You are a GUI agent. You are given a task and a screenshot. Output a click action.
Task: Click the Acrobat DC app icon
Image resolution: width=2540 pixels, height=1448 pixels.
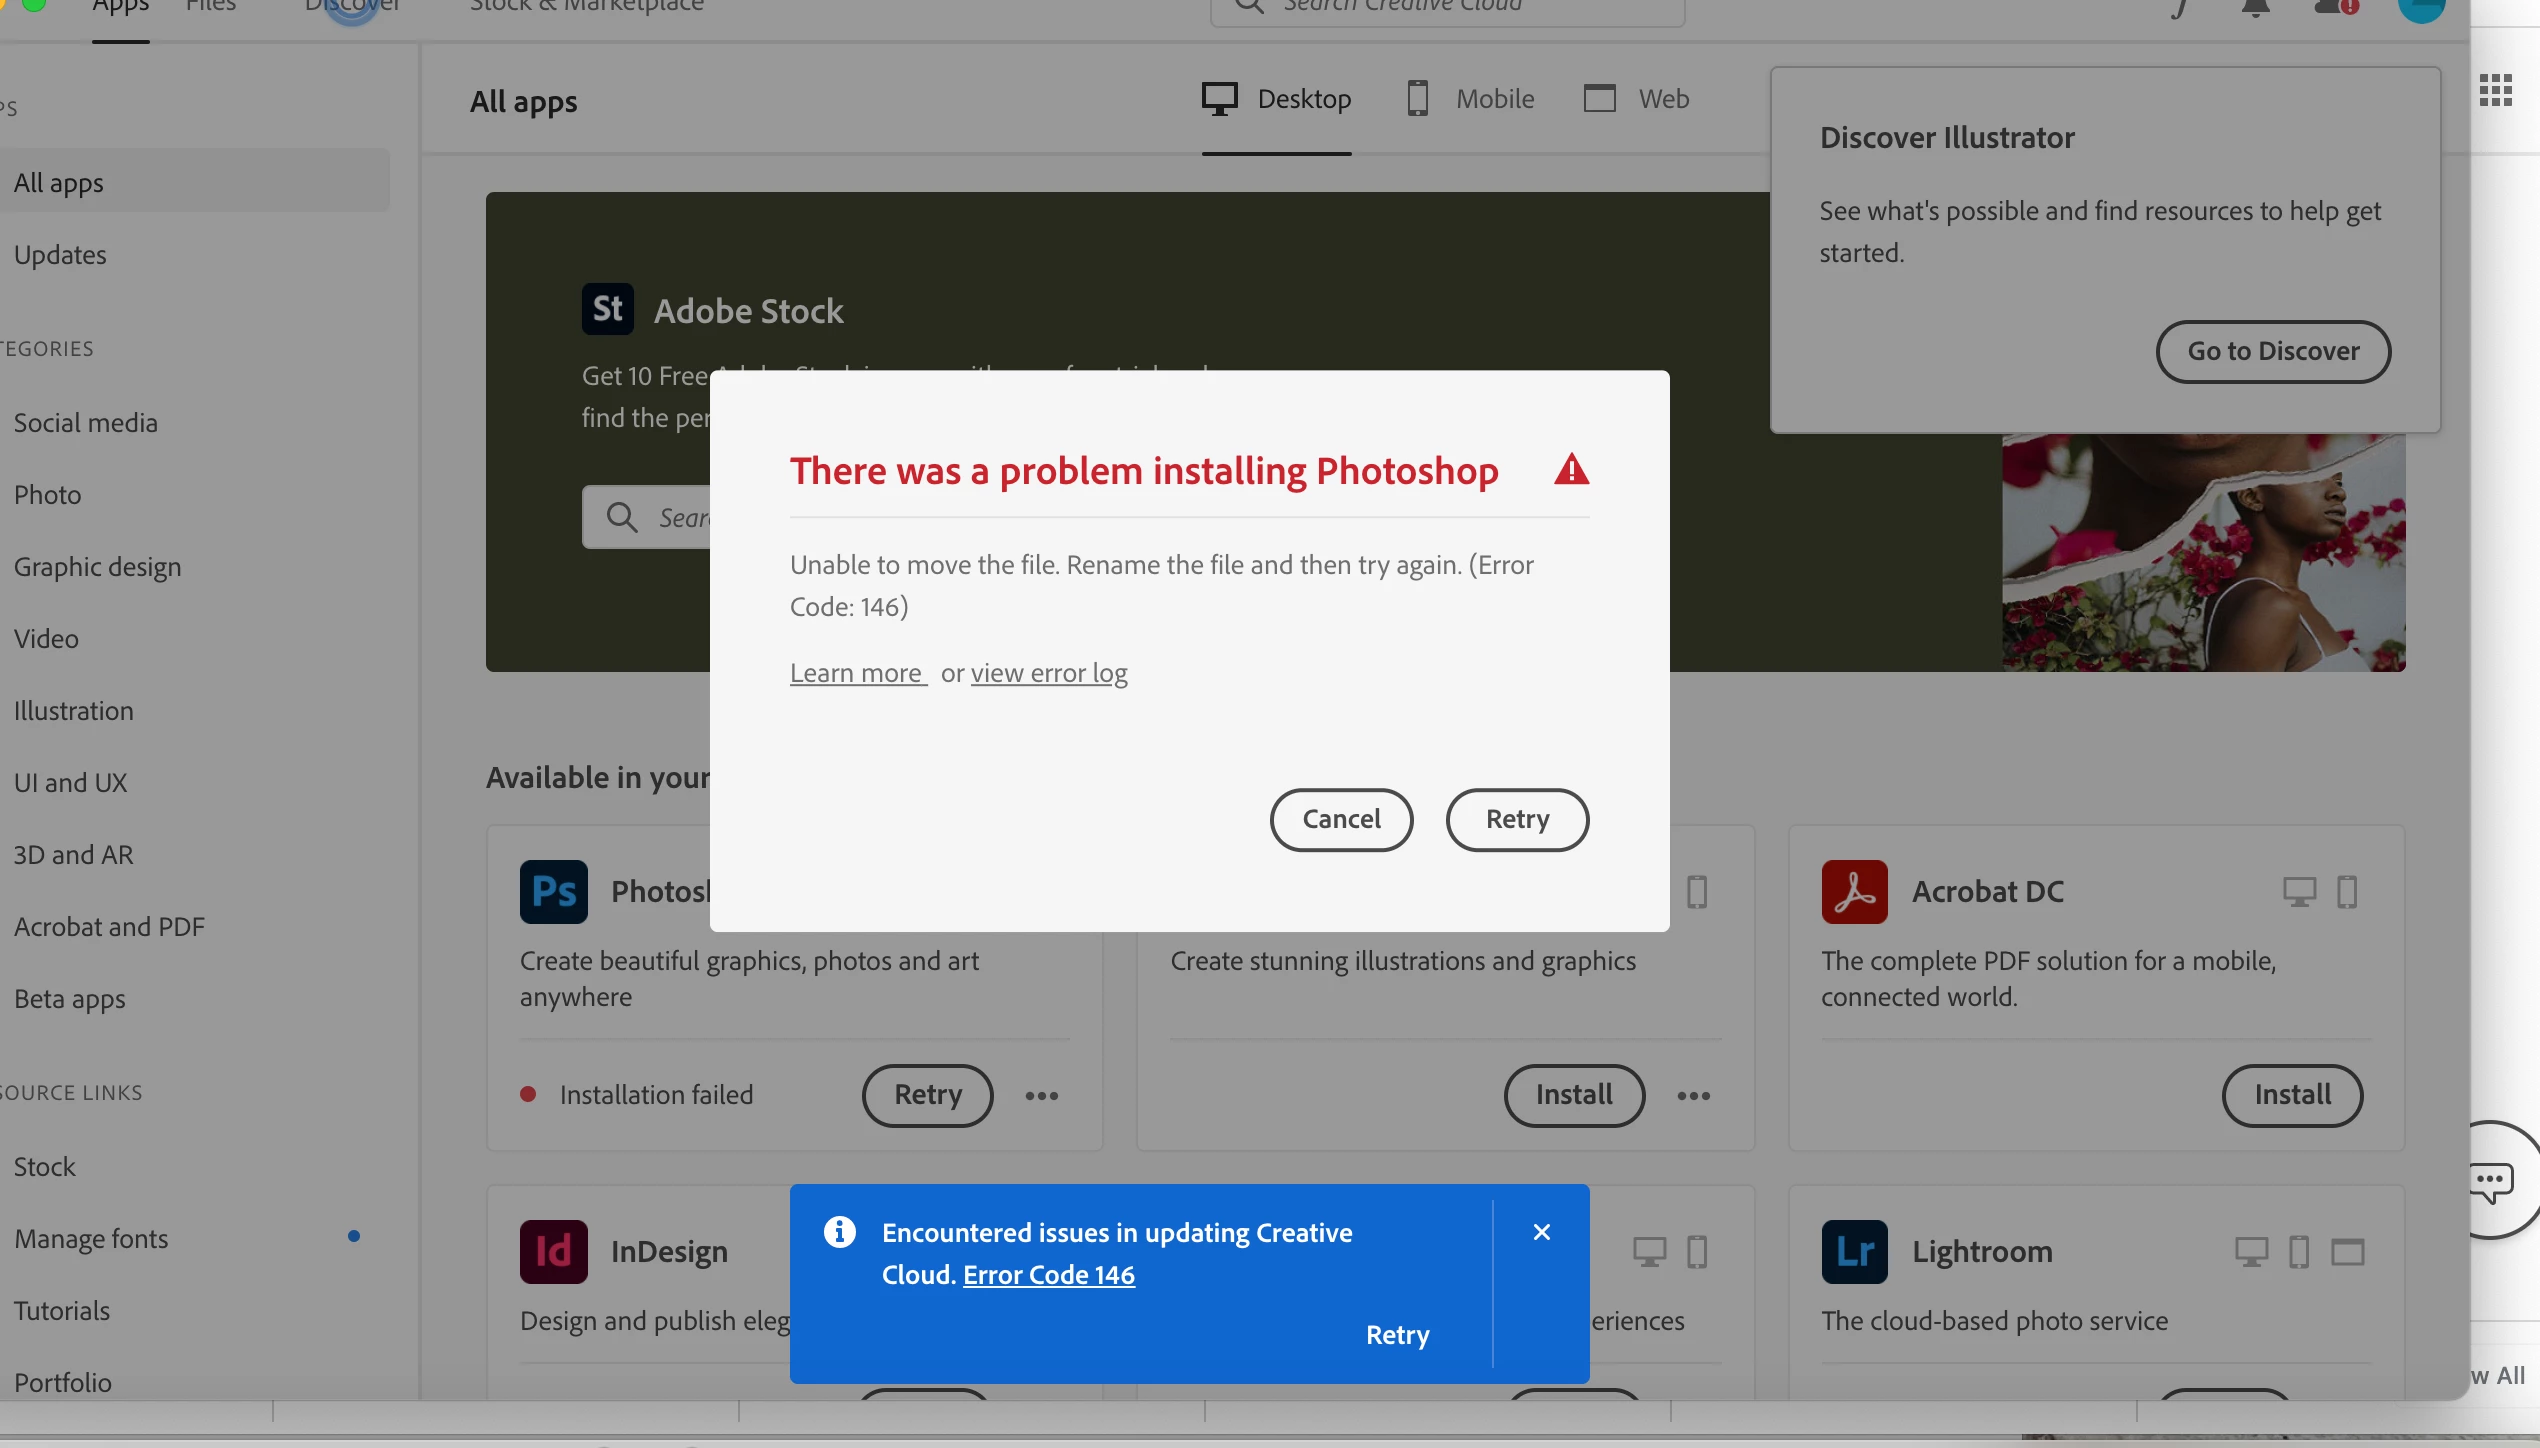tap(1854, 891)
